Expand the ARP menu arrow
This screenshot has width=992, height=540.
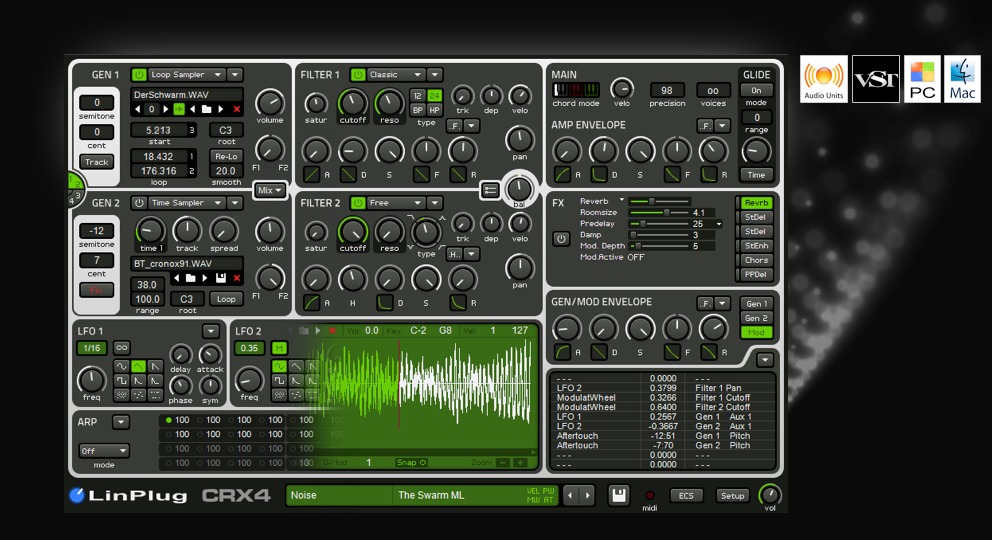120,422
